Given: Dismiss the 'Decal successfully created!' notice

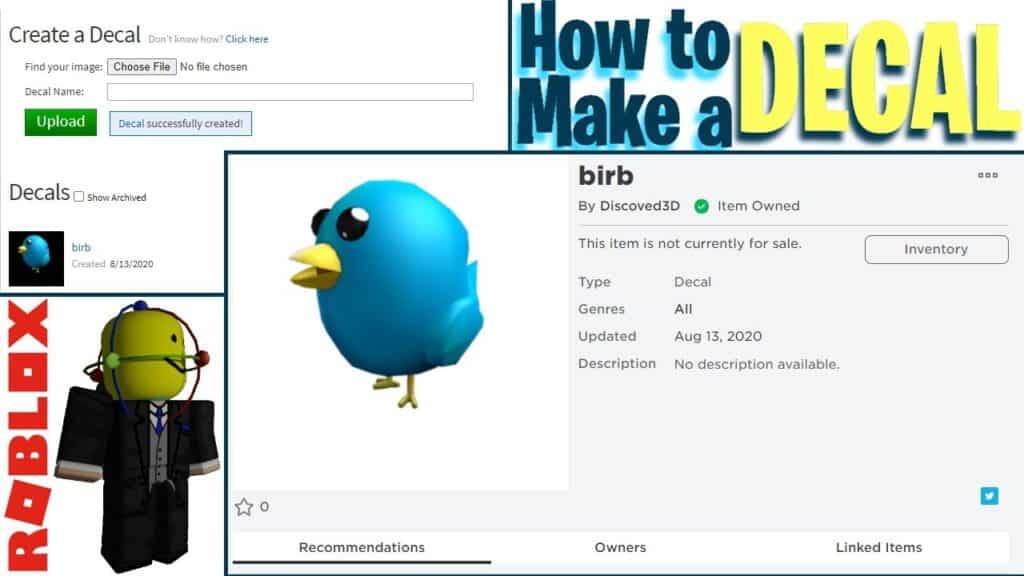Looking at the screenshot, I should pos(180,124).
